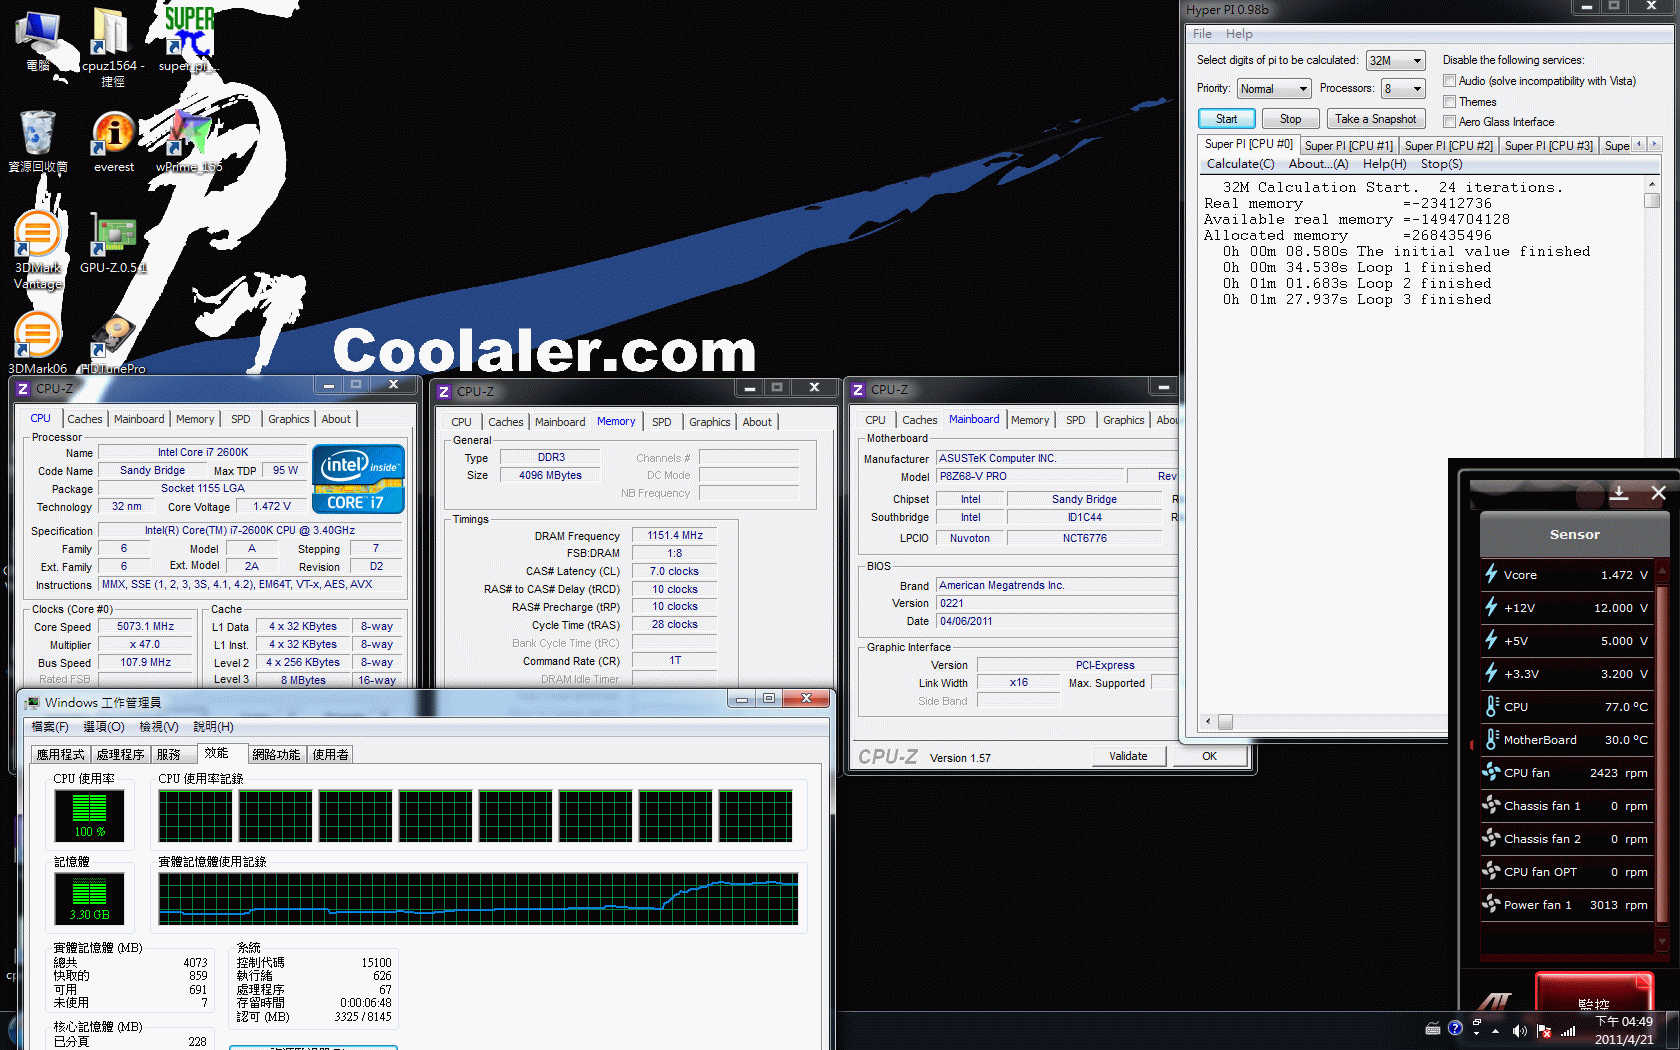The height and width of the screenshot is (1050, 1680).
Task: Open the Recycle Bin desktop icon
Action: tap(38, 141)
